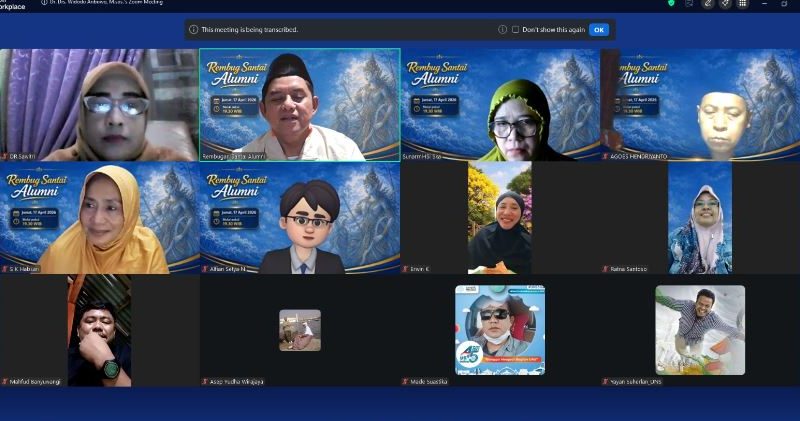
Task: Minimize the Zoom meeting window
Action: [765, 4]
